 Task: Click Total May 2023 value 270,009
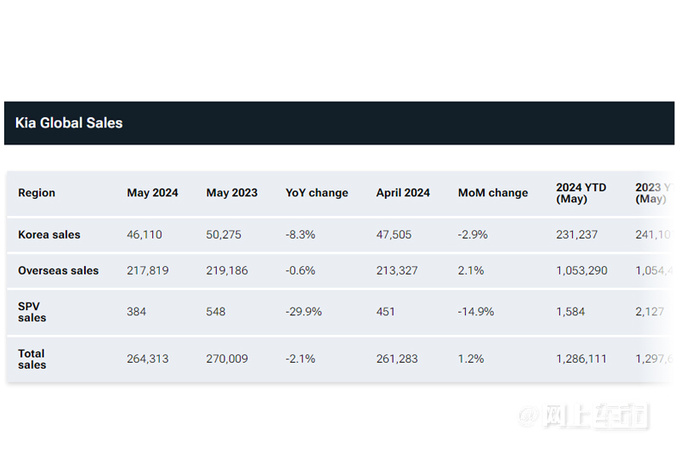pos(227,359)
